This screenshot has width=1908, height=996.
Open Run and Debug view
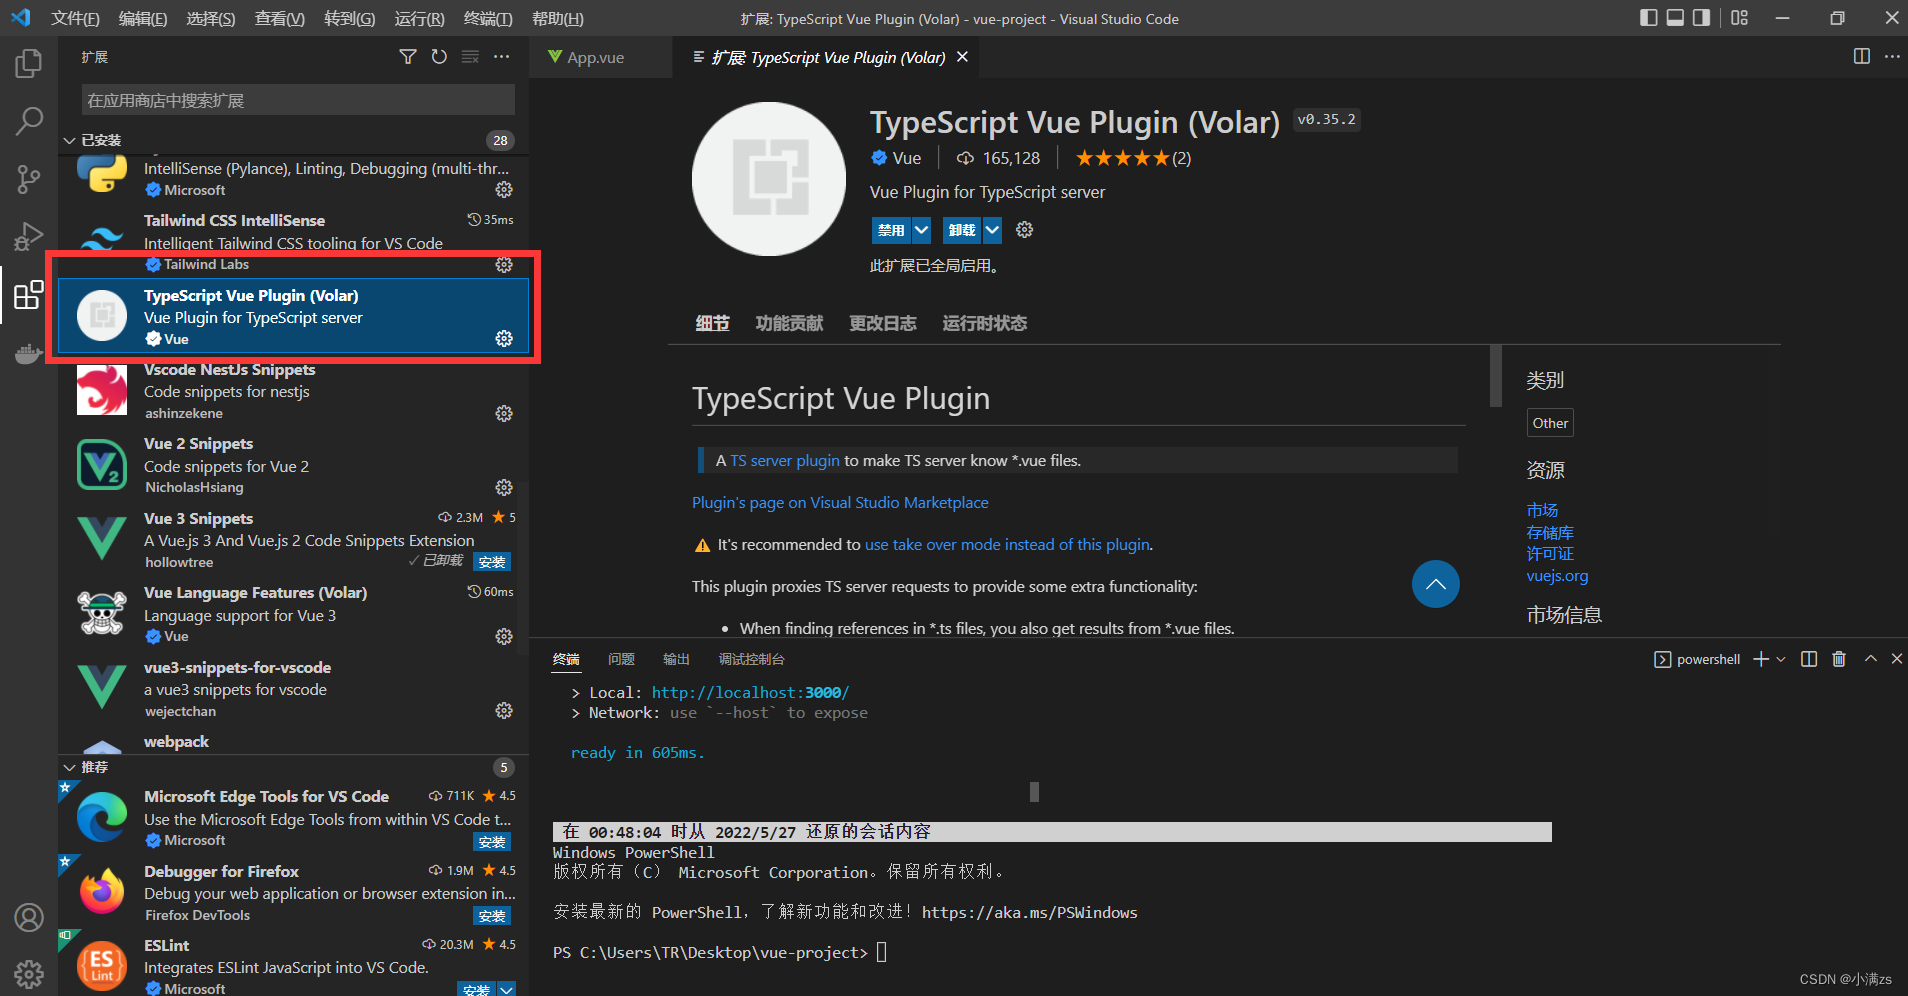(29, 237)
